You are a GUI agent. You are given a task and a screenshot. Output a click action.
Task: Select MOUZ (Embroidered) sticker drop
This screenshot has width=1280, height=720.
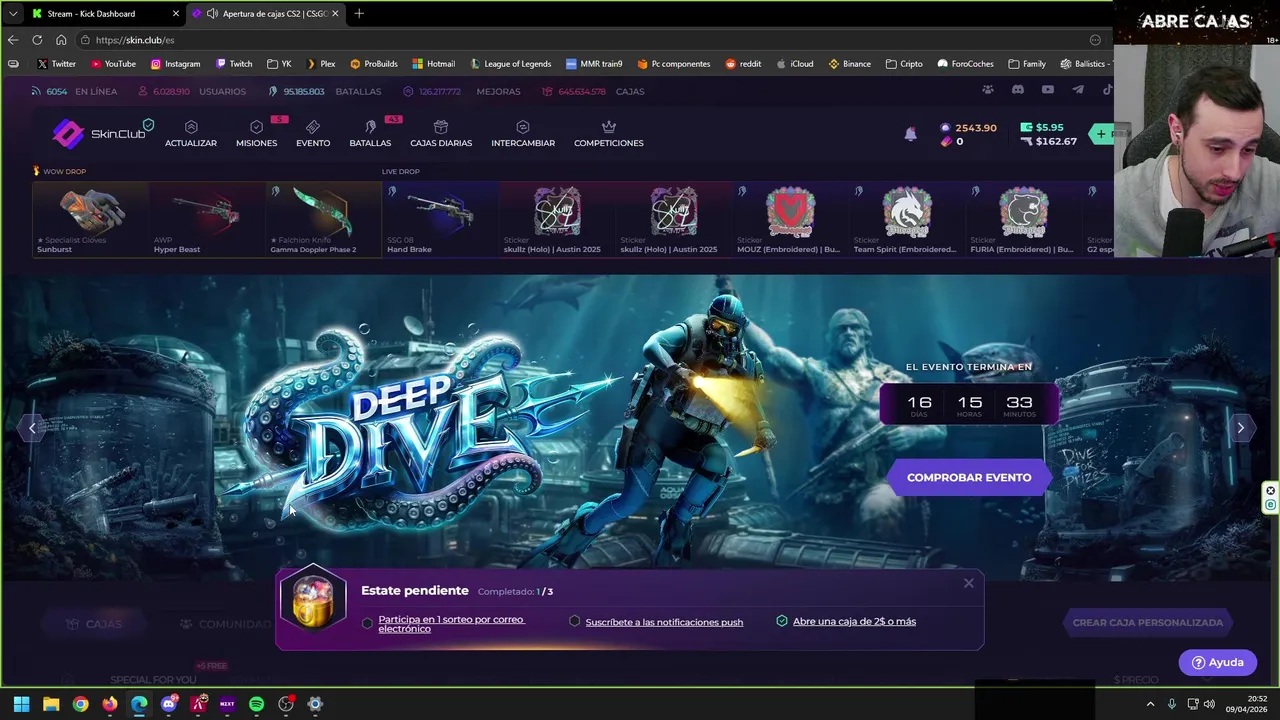[x=790, y=219]
